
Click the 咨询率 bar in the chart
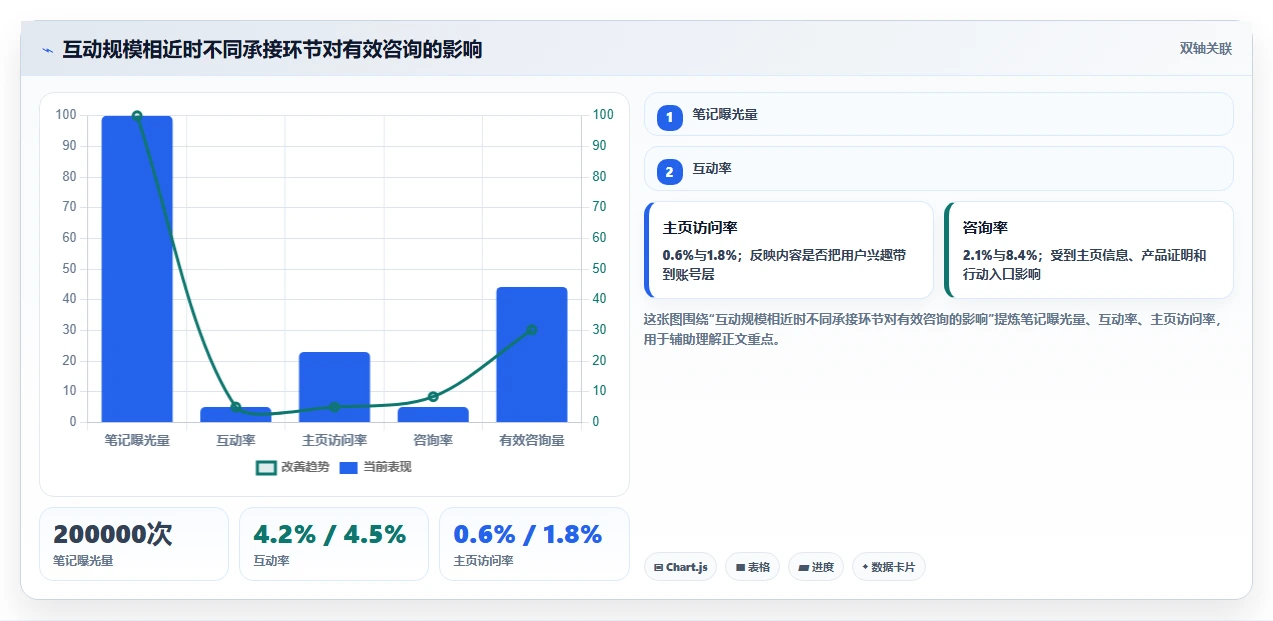(433, 414)
